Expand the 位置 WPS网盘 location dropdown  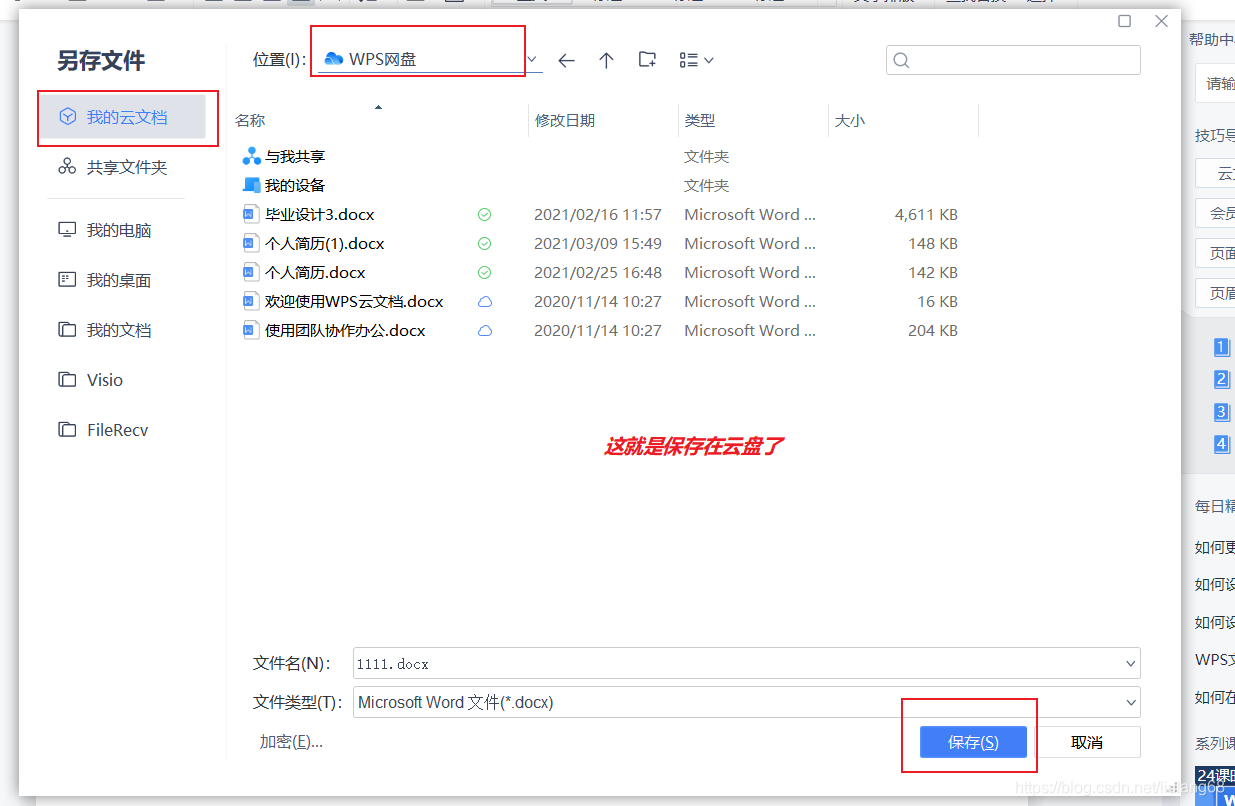532,60
